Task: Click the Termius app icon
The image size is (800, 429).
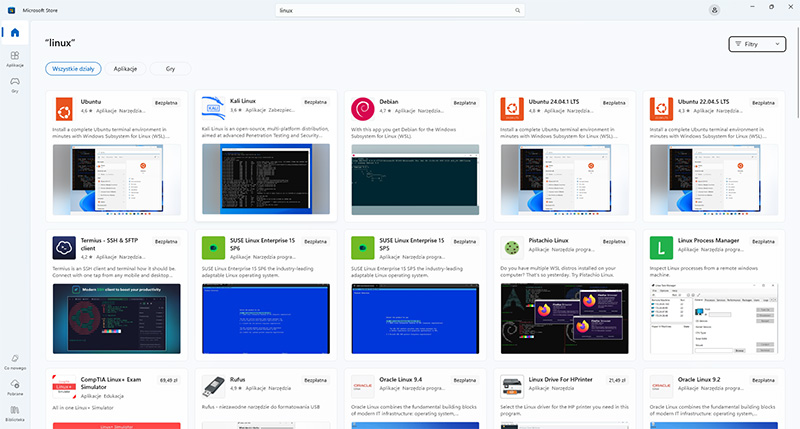Action: coord(64,248)
